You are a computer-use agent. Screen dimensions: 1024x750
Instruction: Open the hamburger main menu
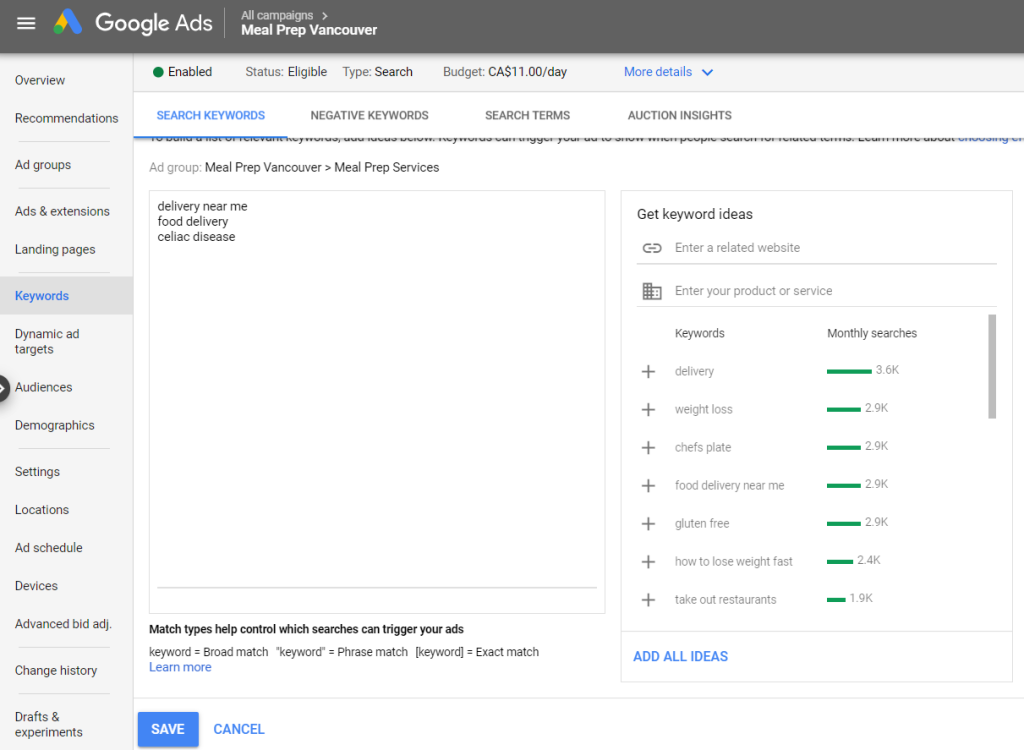tap(26, 23)
